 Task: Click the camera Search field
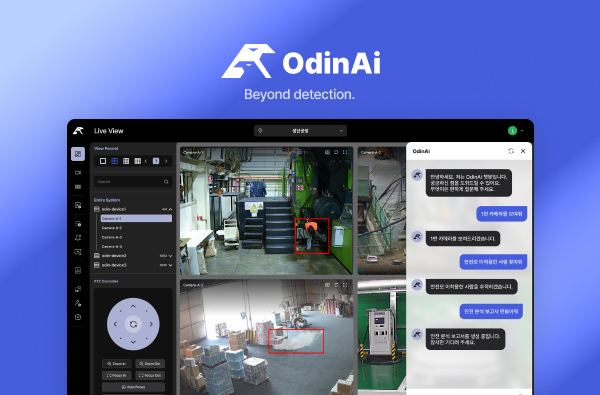133,181
